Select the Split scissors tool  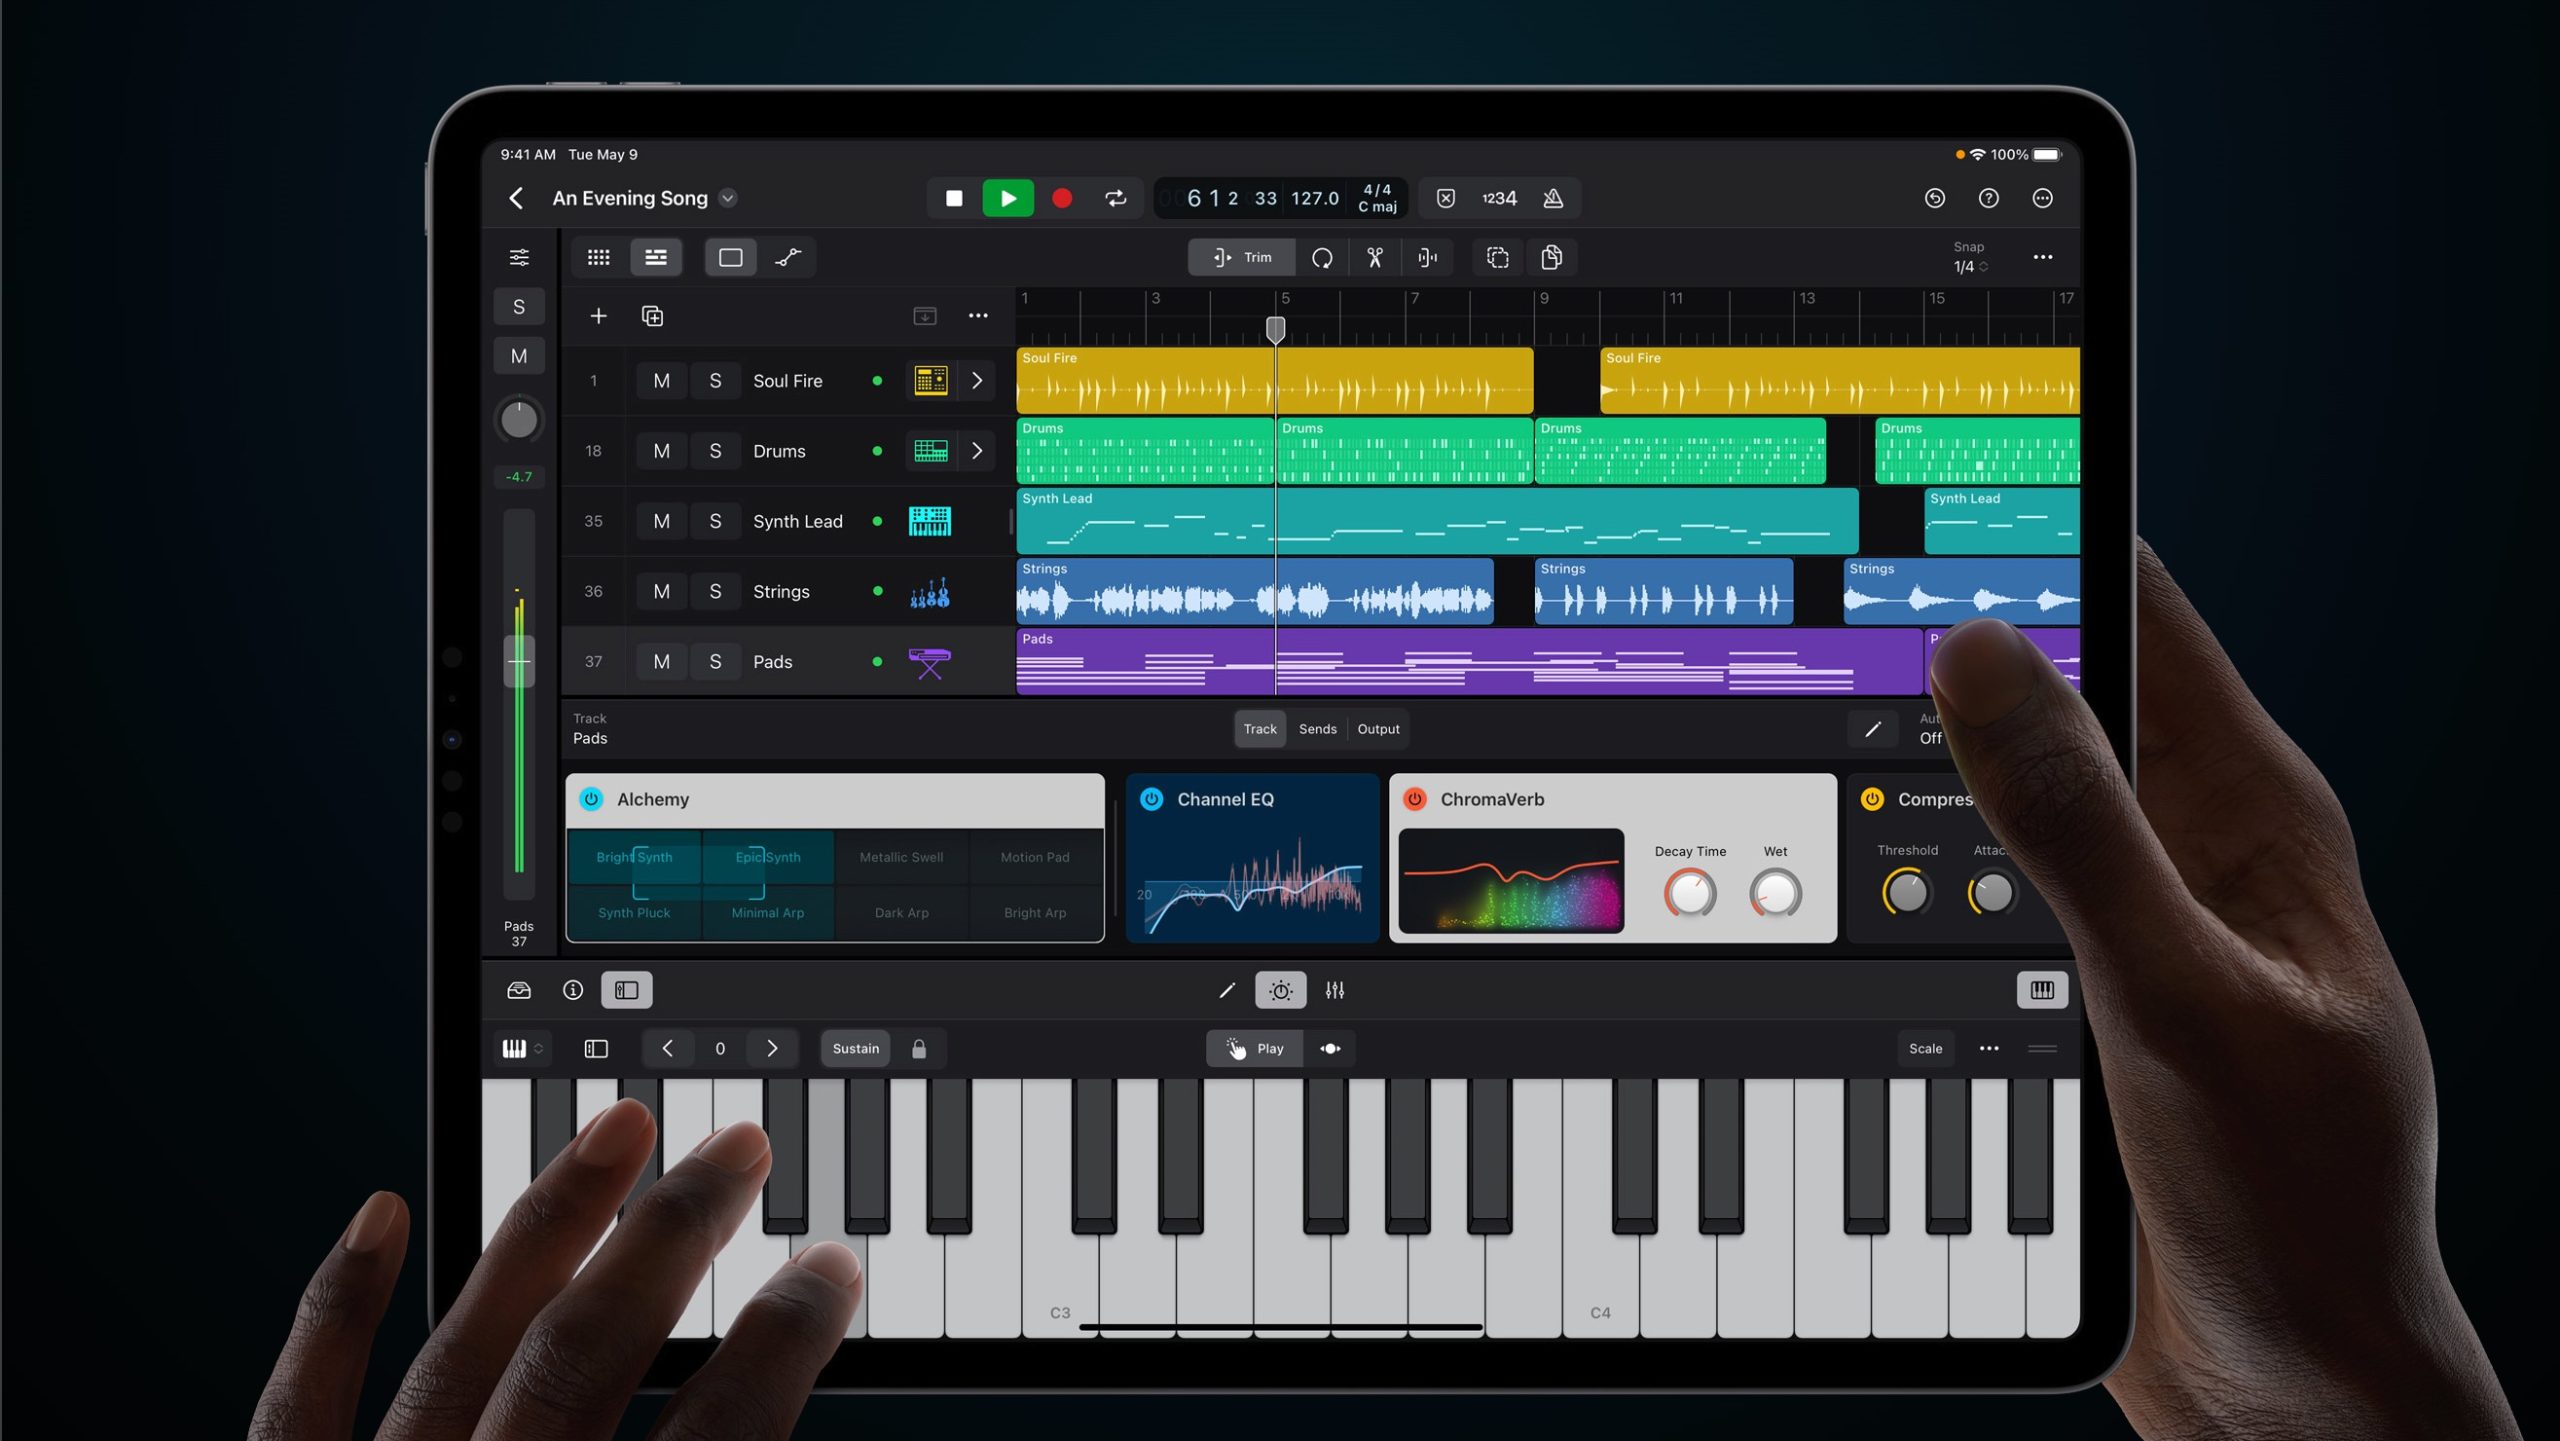pyautogui.click(x=1375, y=258)
